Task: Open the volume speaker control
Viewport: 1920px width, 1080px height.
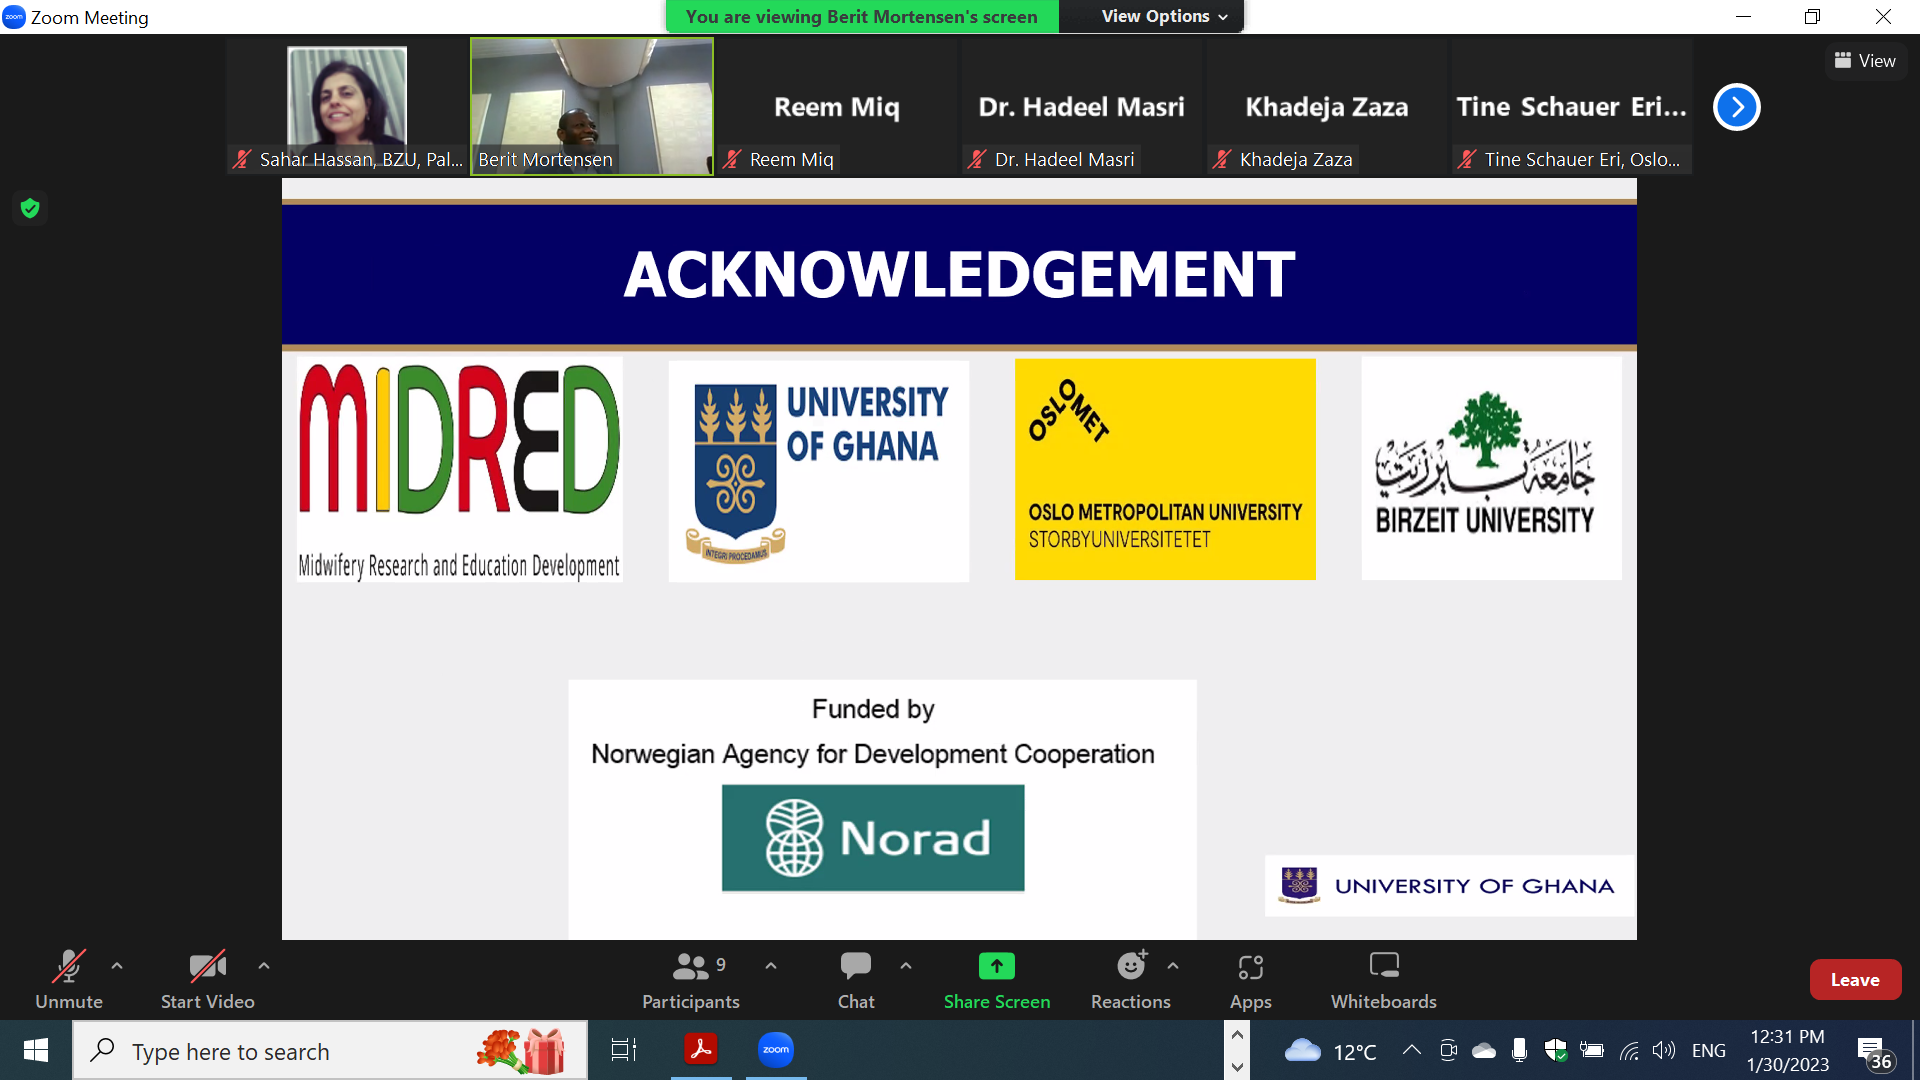Action: [x=1664, y=1050]
